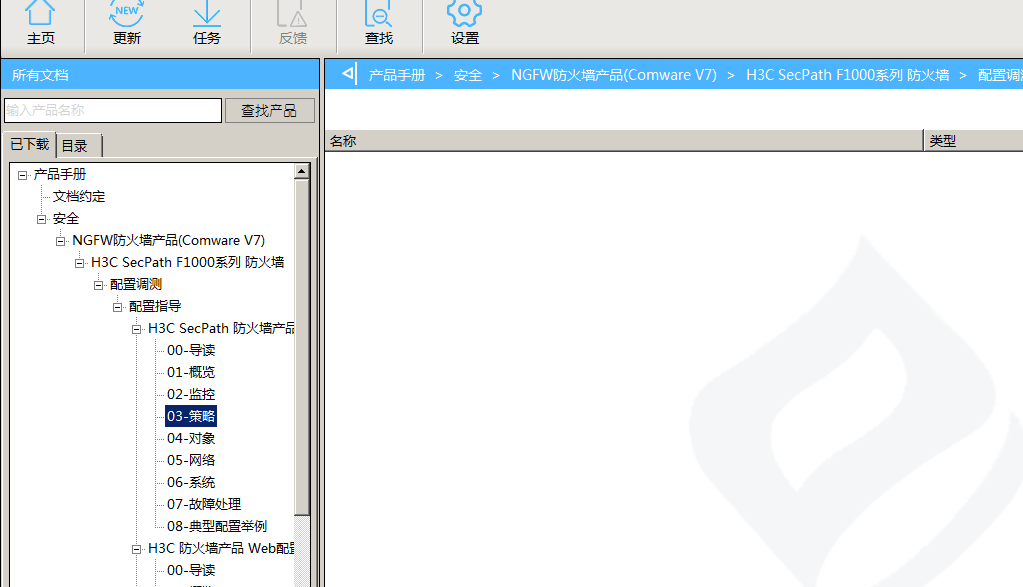Collapse the 配置指导 tree node

[x=117, y=307]
